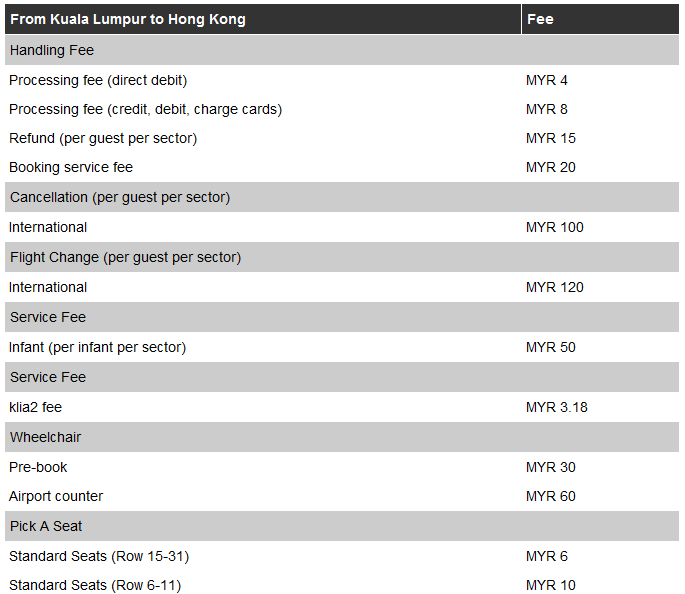
Task: Click 'Infant (per infant per sector)' row
Action: [x=98, y=347]
